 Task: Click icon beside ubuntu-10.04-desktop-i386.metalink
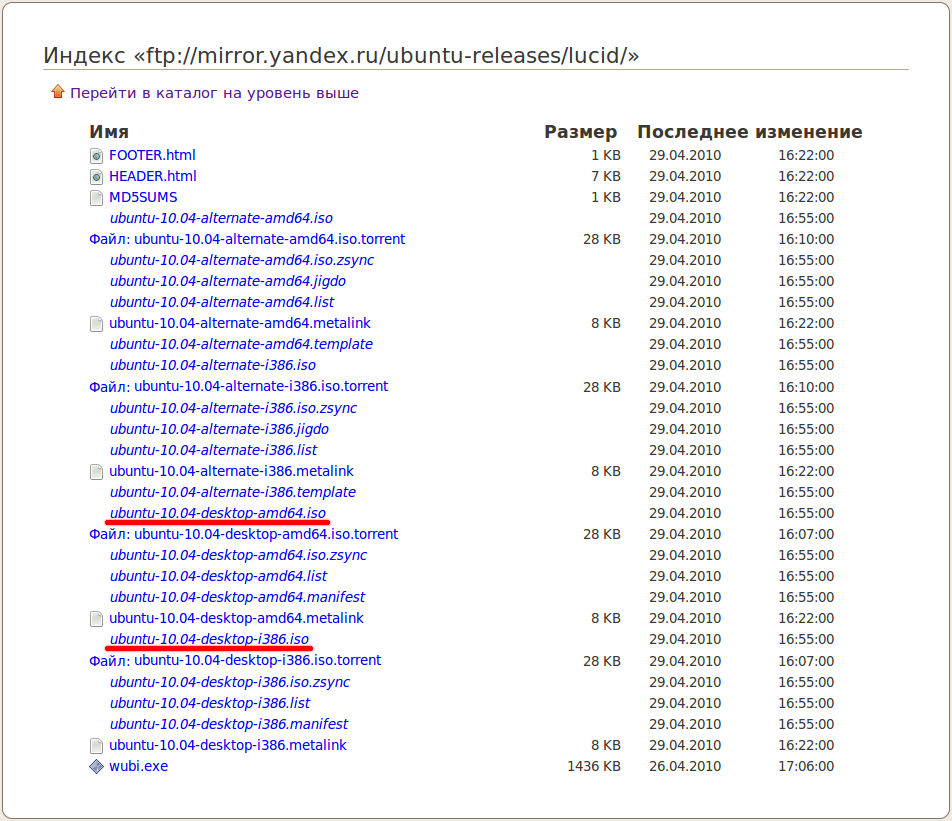[96, 746]
